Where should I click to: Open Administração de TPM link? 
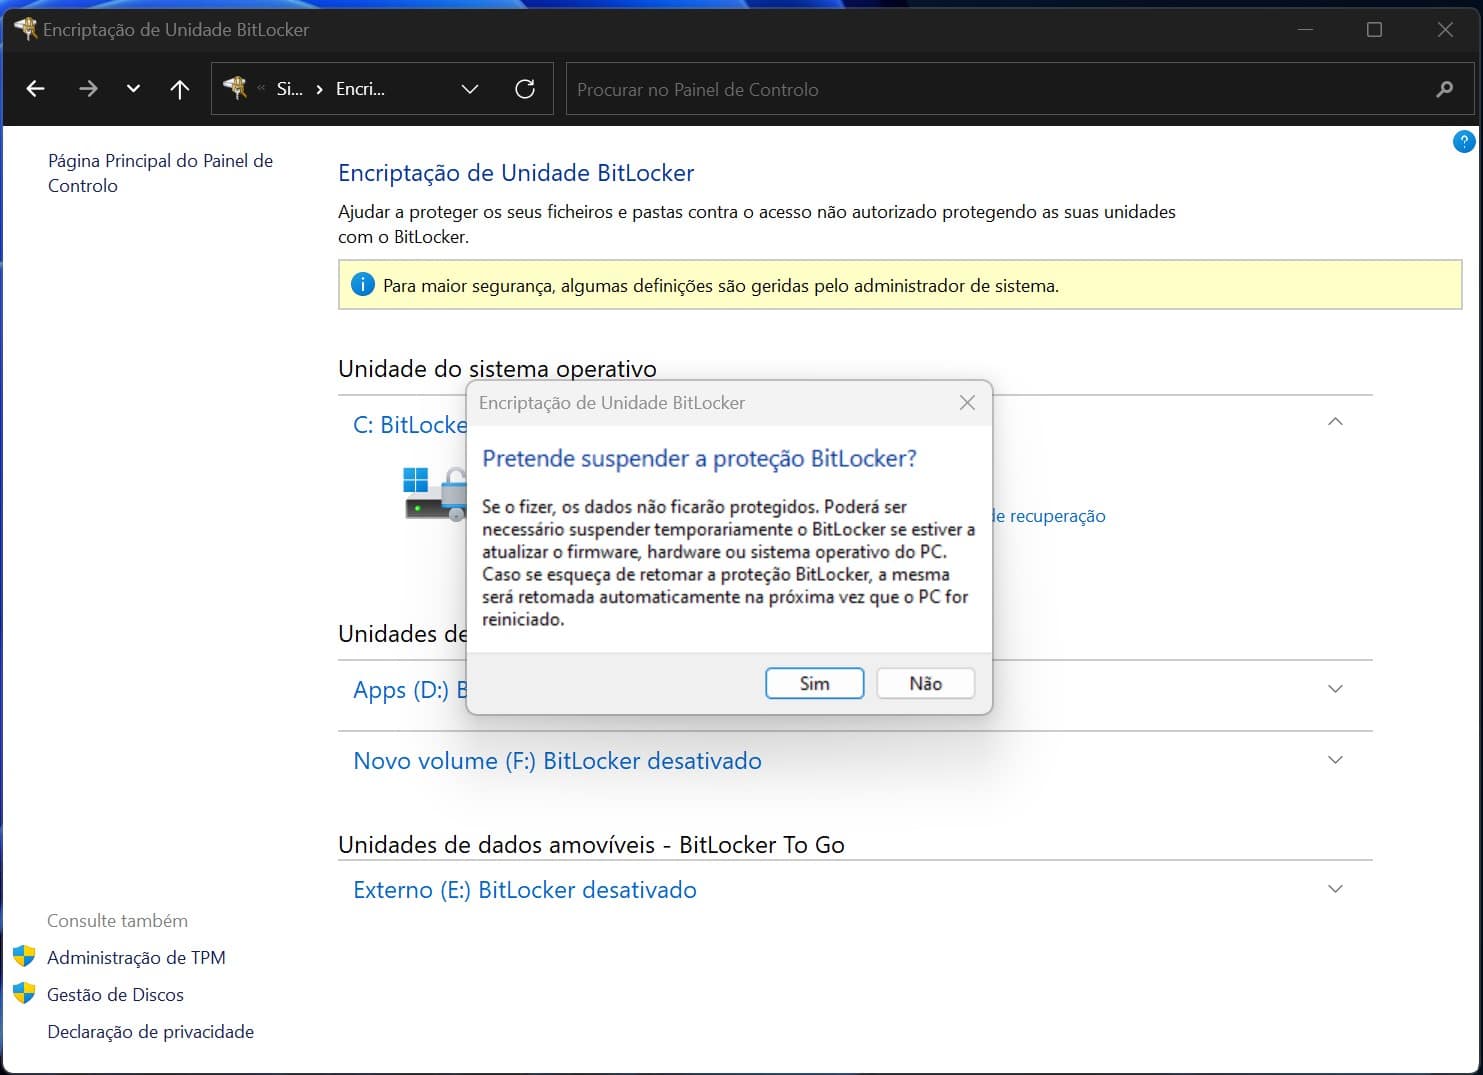point(136,957)
